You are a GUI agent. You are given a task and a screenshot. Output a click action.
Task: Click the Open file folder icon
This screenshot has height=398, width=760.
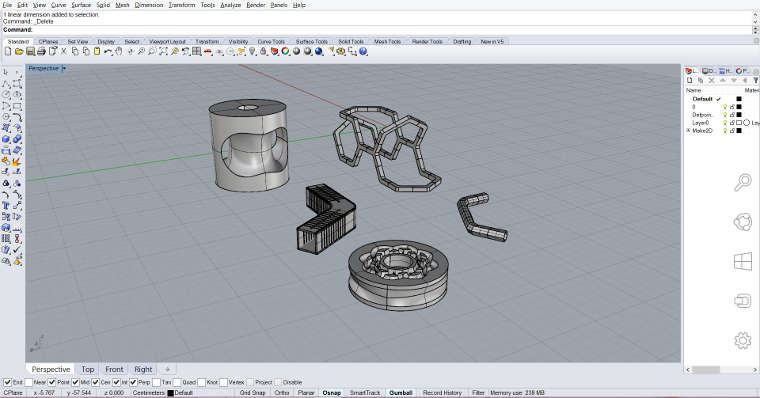[x=19, y=51]
